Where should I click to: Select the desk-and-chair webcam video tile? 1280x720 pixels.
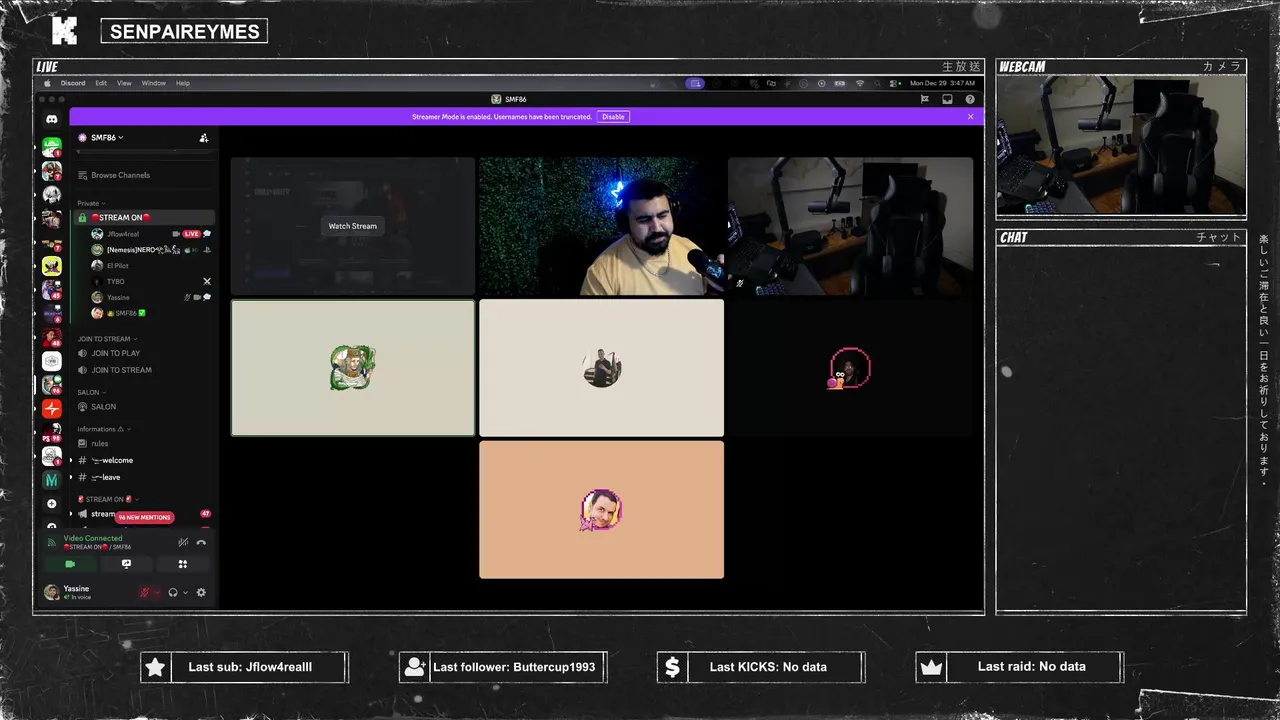click(x=850, y=226)
